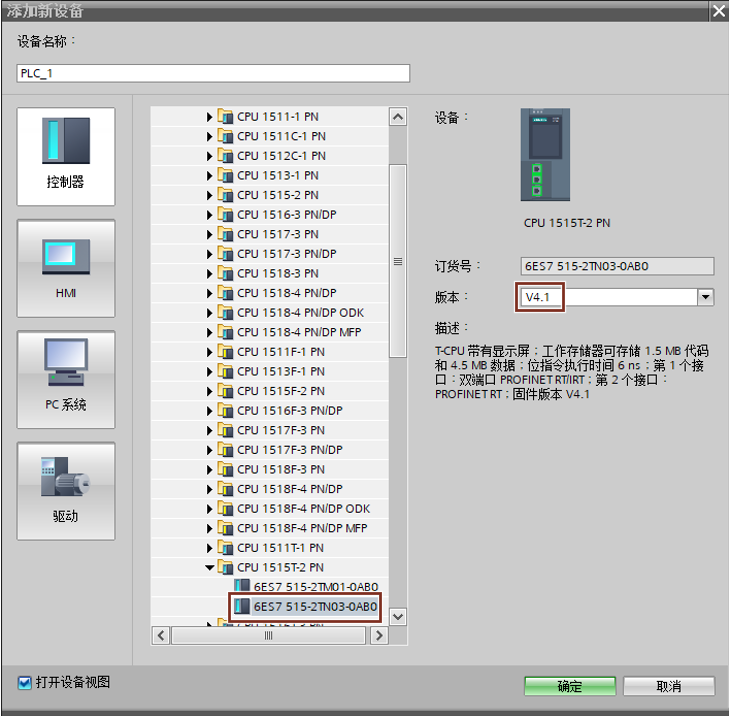Click the tree scroll up arrow

[x=398, y=117]
